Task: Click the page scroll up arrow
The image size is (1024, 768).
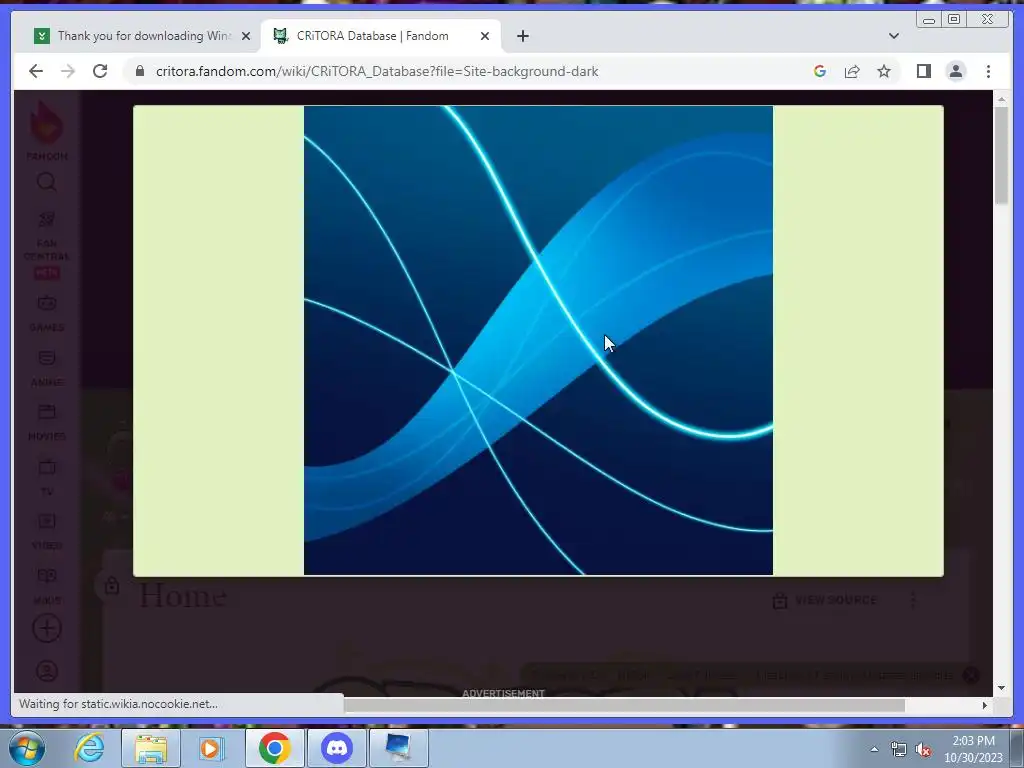Action: click(x=1001, y=99)
